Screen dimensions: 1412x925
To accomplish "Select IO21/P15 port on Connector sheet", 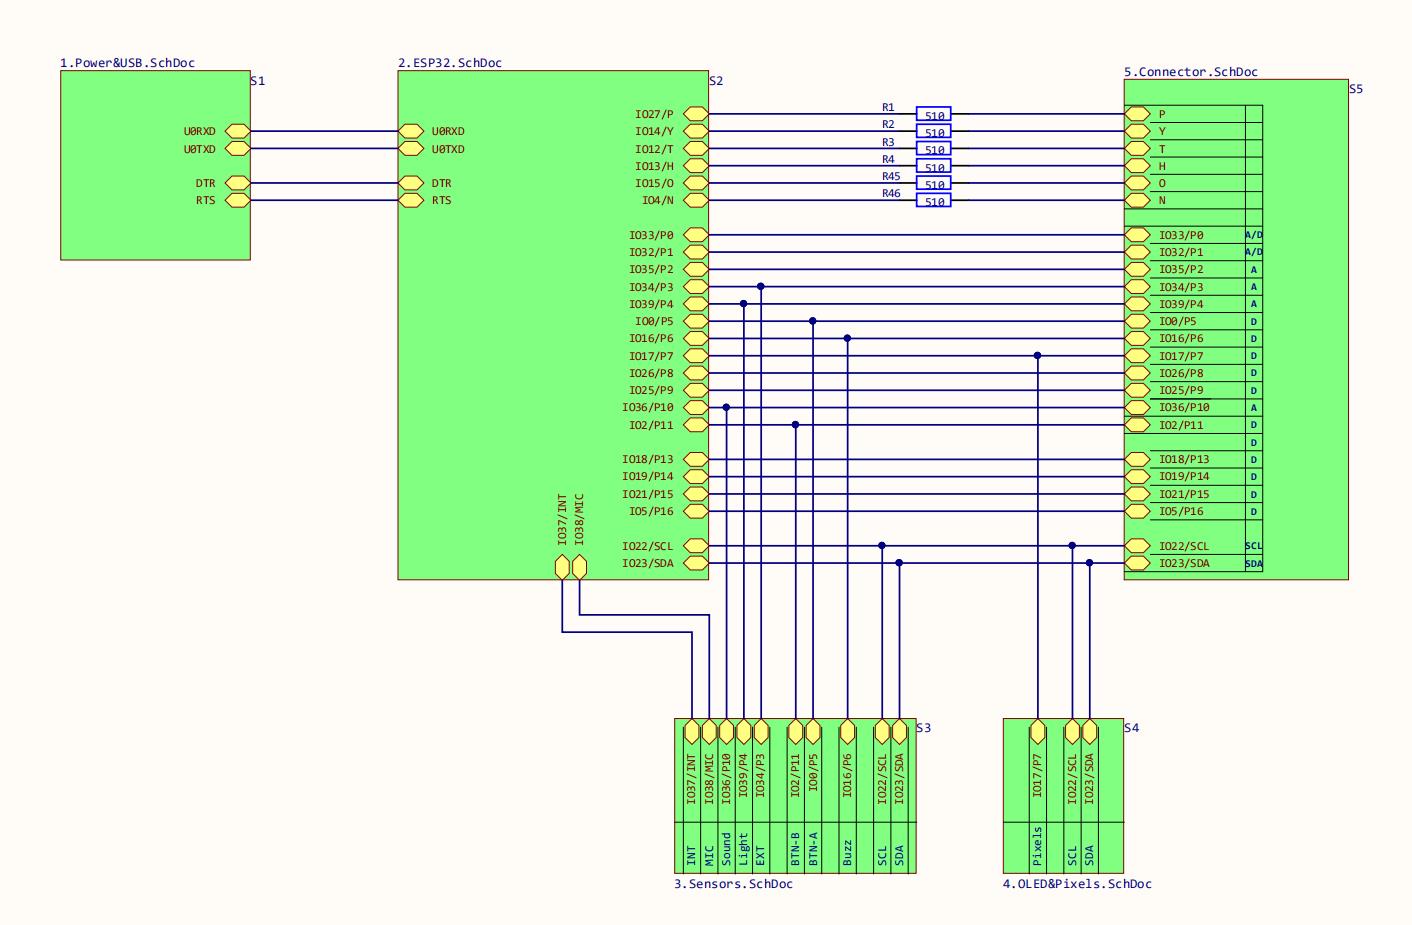I will point(1137,494).
